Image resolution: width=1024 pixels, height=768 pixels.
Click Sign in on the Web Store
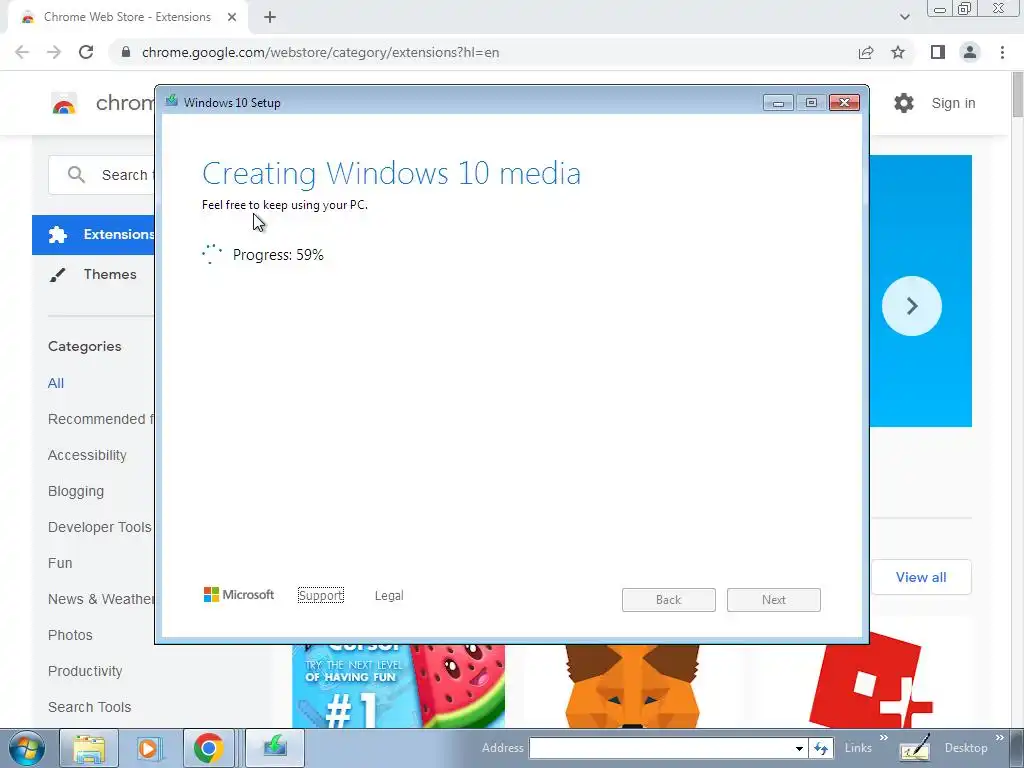tap(953, 103)
